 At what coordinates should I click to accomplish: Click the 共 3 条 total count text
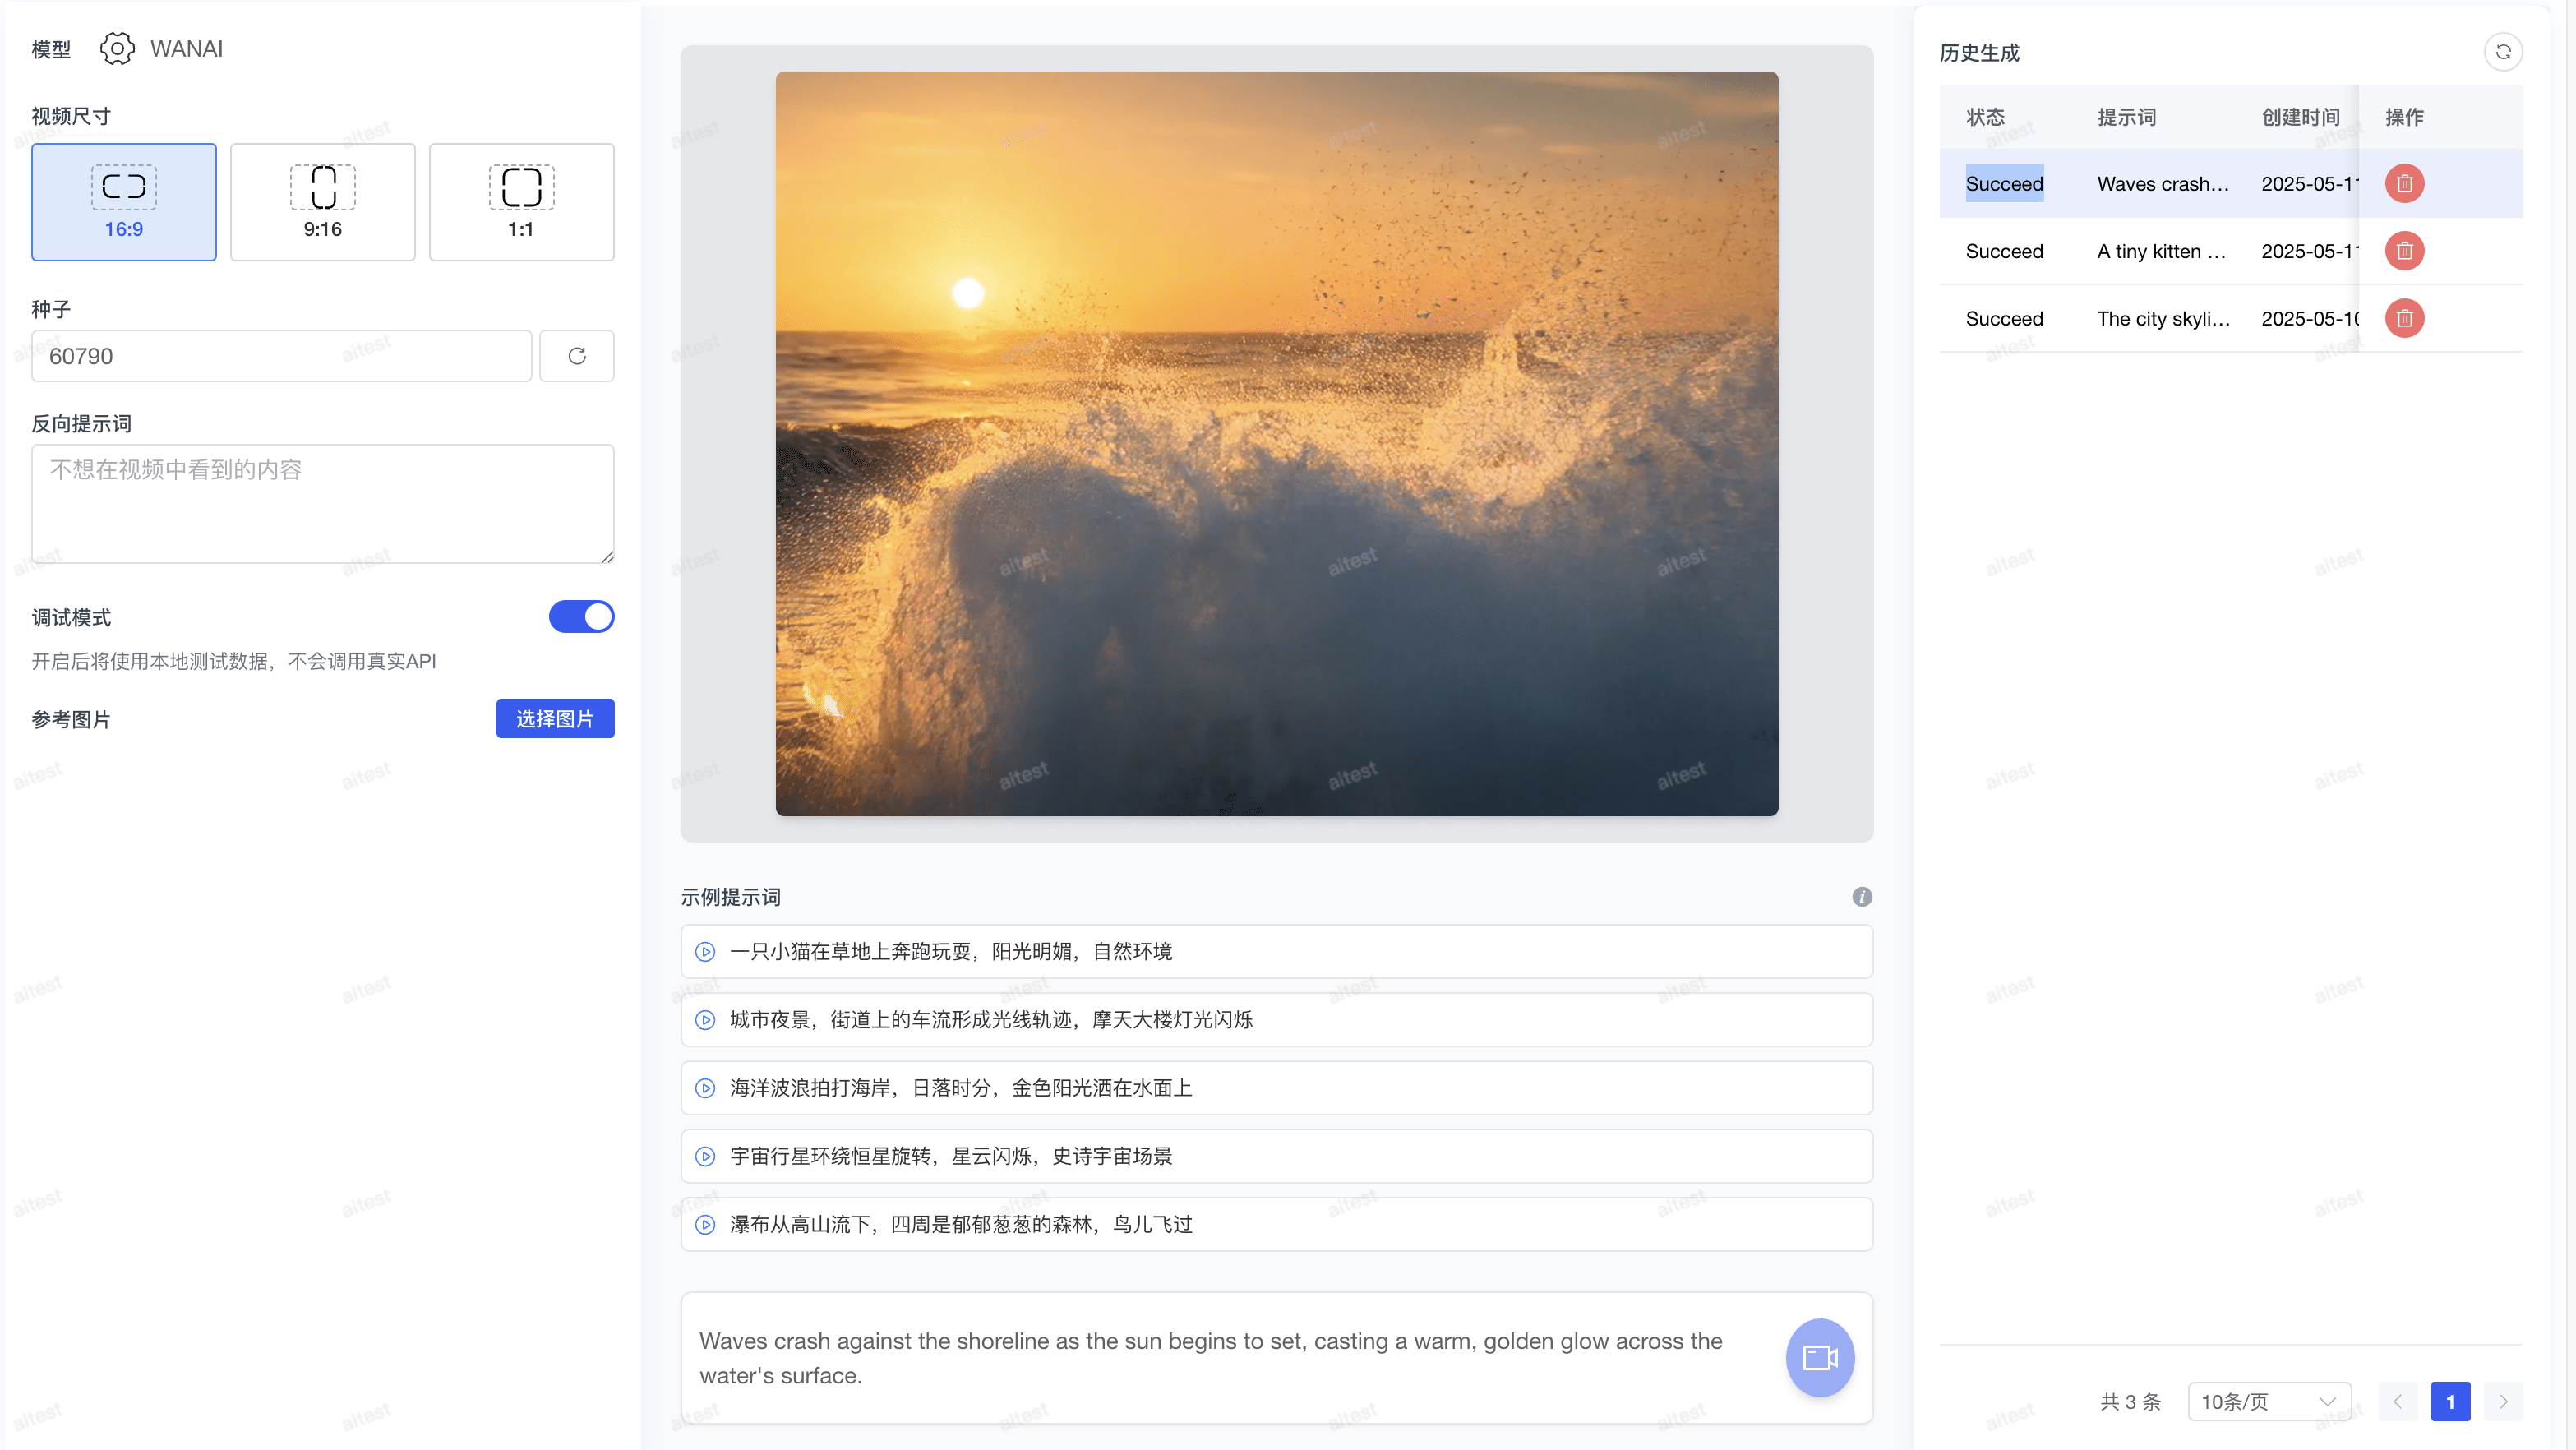[x=2130, y=1401]
